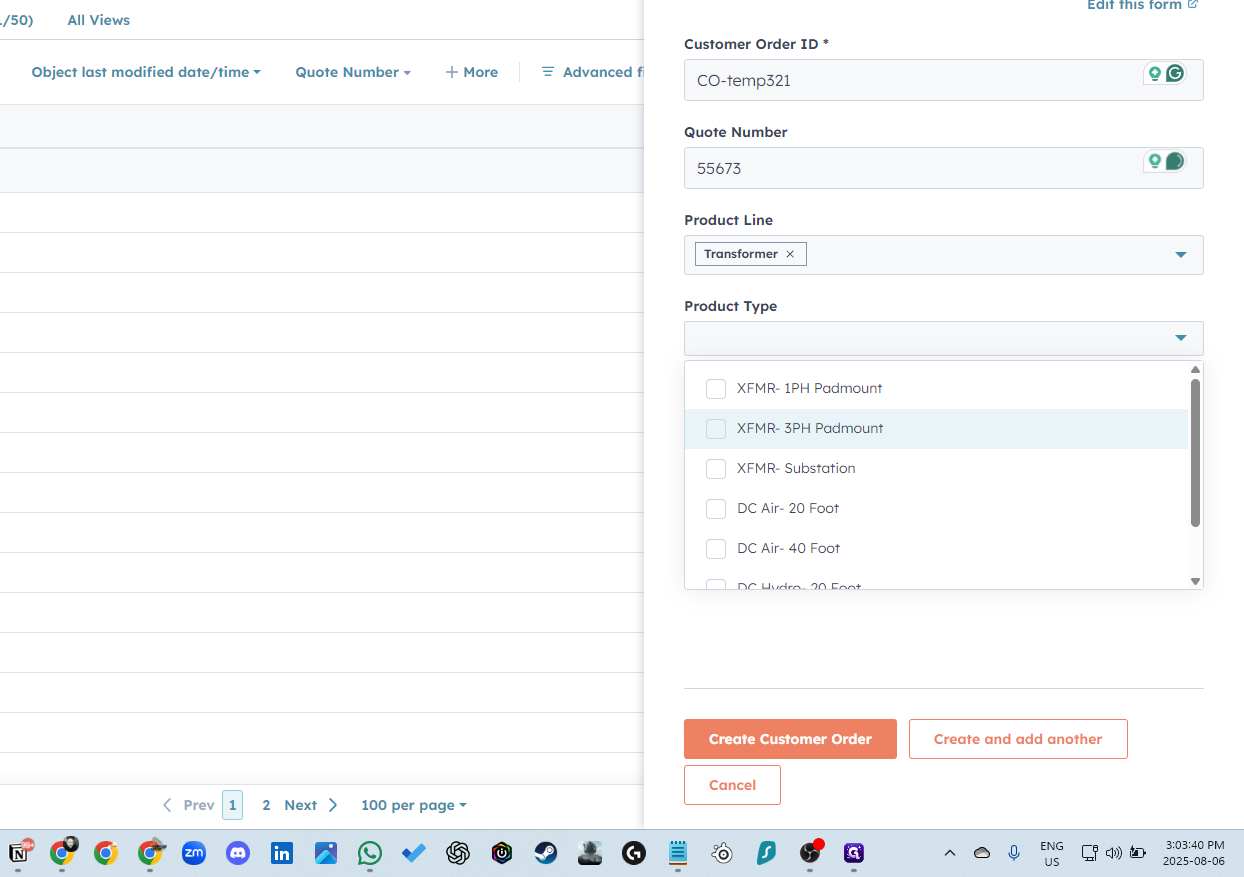Switch to the All Views tab

click(99, 20)
